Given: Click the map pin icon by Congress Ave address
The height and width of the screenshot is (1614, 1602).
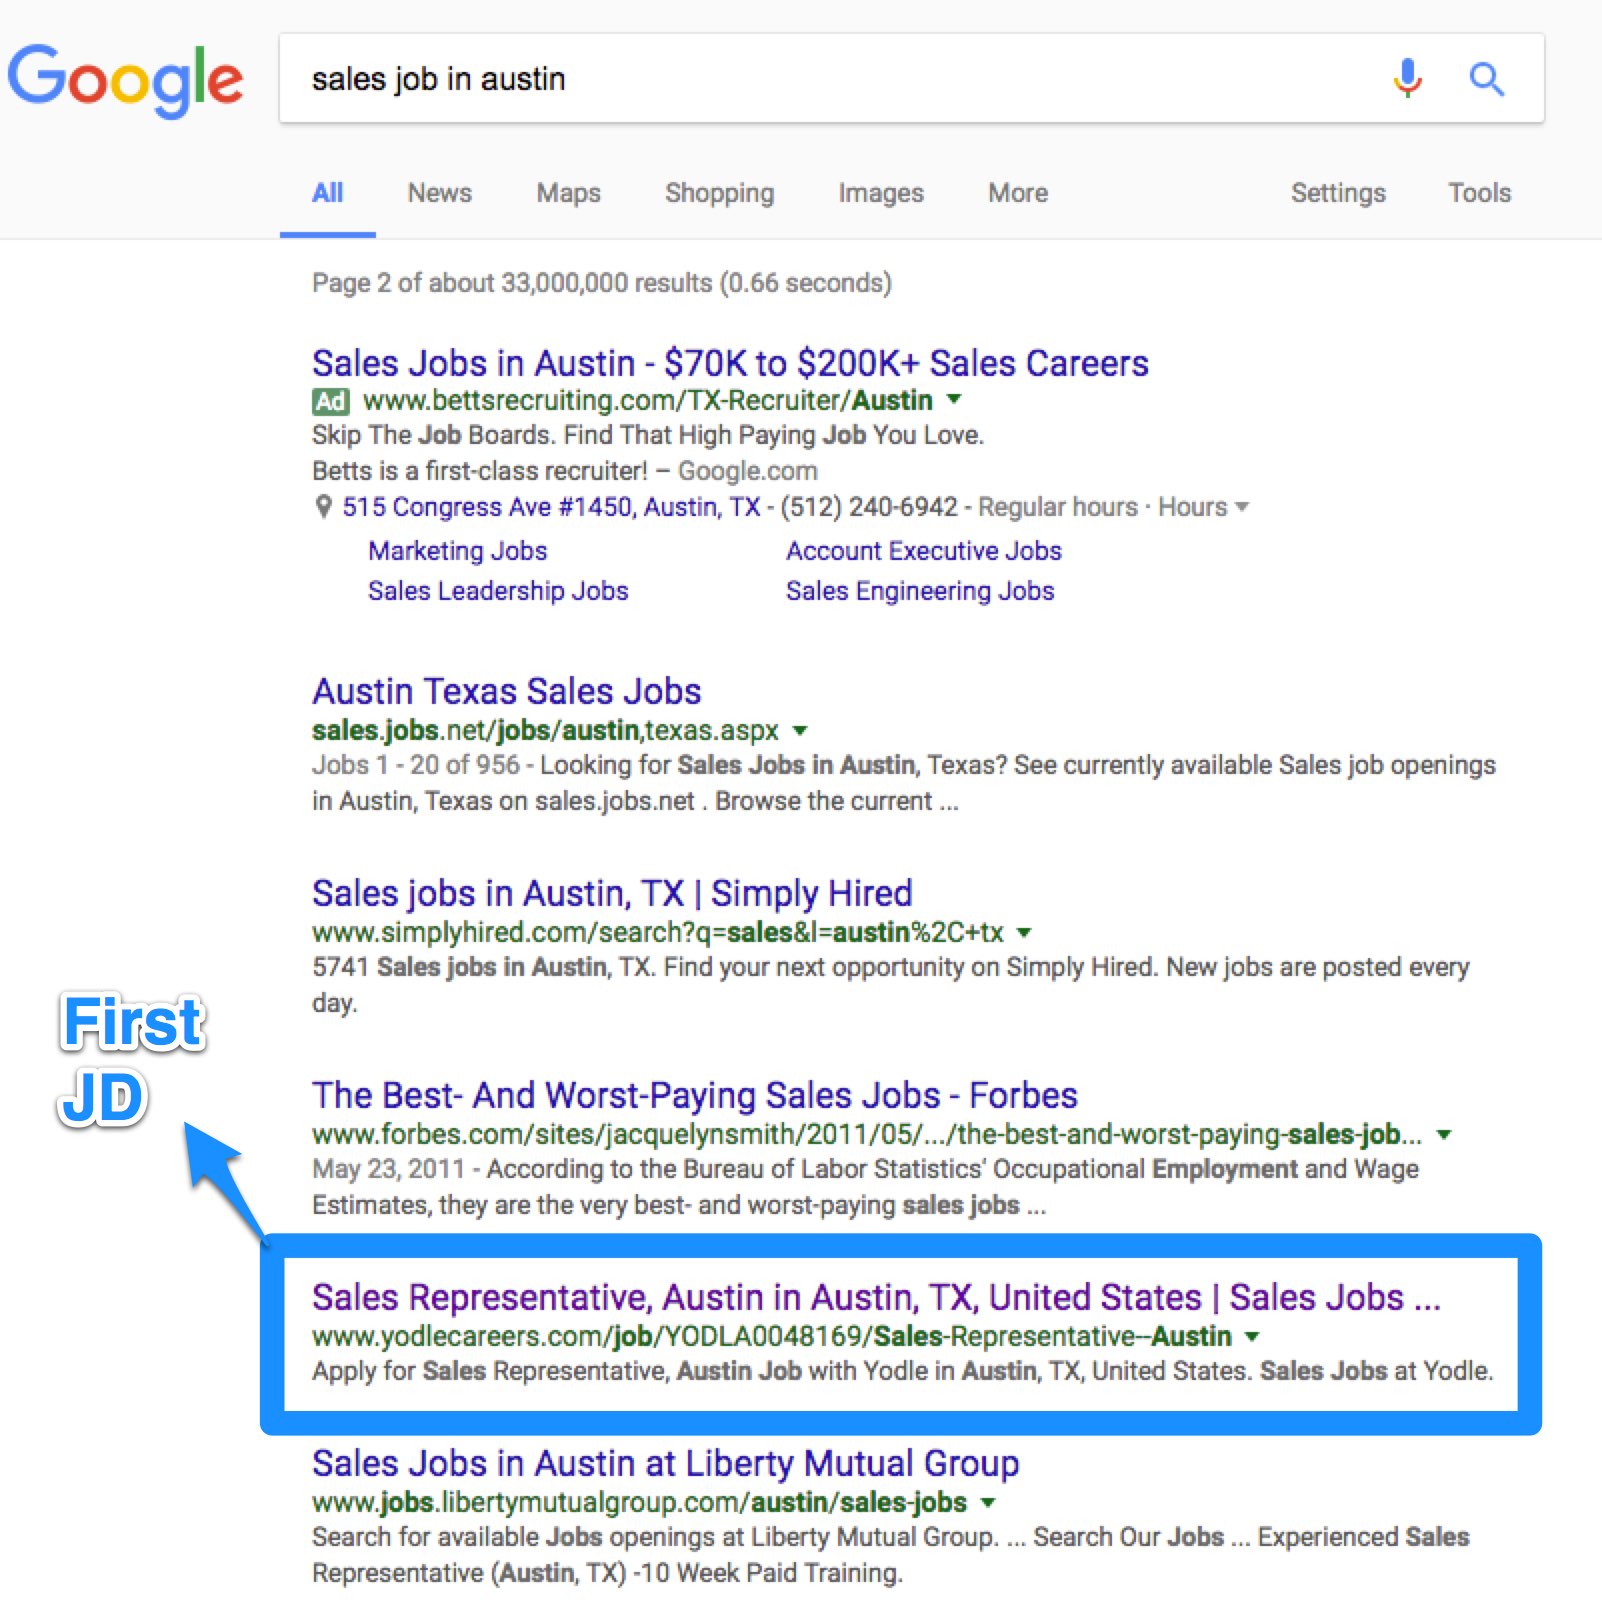Looking at the screenshot, I should 323,507.
